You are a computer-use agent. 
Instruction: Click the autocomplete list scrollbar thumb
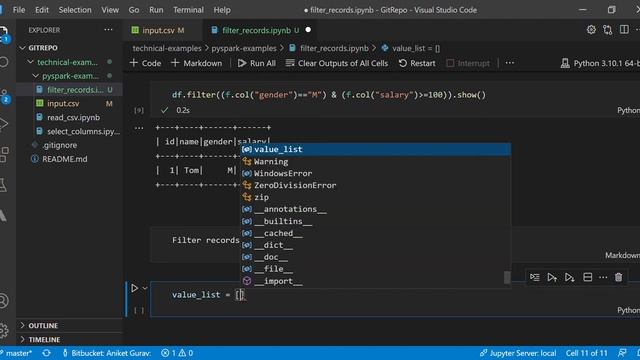(x=507, y=278)
